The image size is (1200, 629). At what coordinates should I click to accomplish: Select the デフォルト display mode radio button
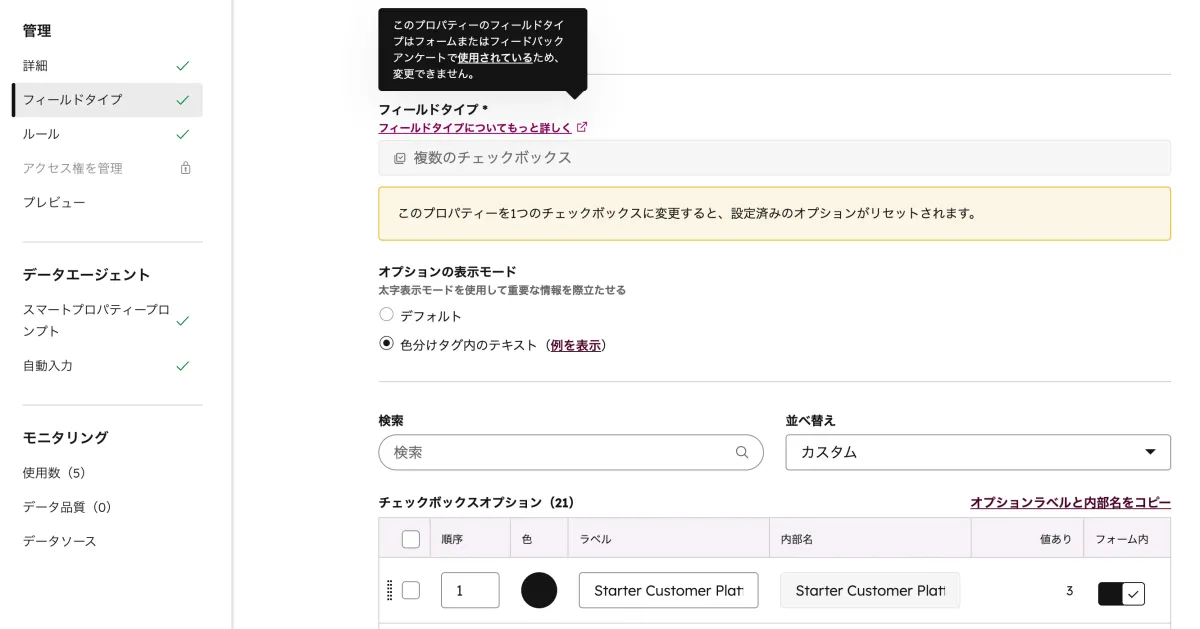pos(386,314)
